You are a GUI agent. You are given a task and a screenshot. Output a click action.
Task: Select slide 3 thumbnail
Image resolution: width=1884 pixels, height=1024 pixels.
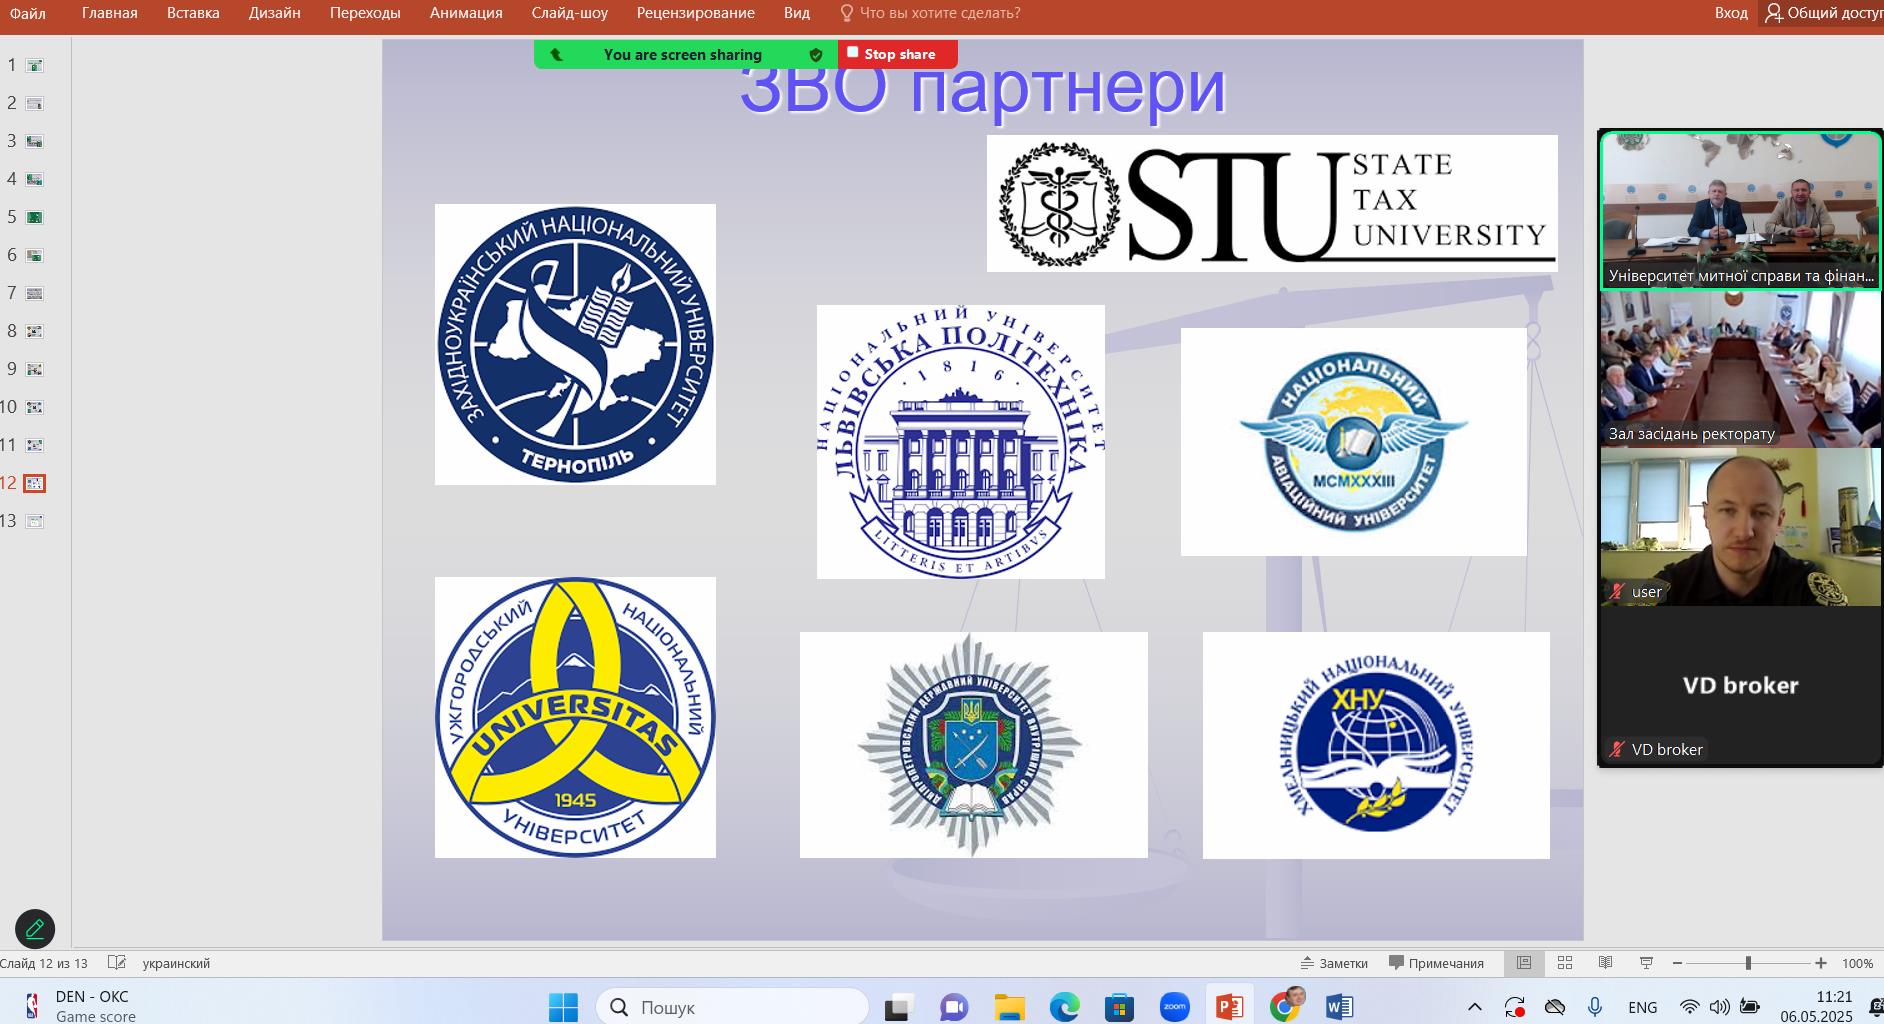pyautogui.click(x=34, y=142)
